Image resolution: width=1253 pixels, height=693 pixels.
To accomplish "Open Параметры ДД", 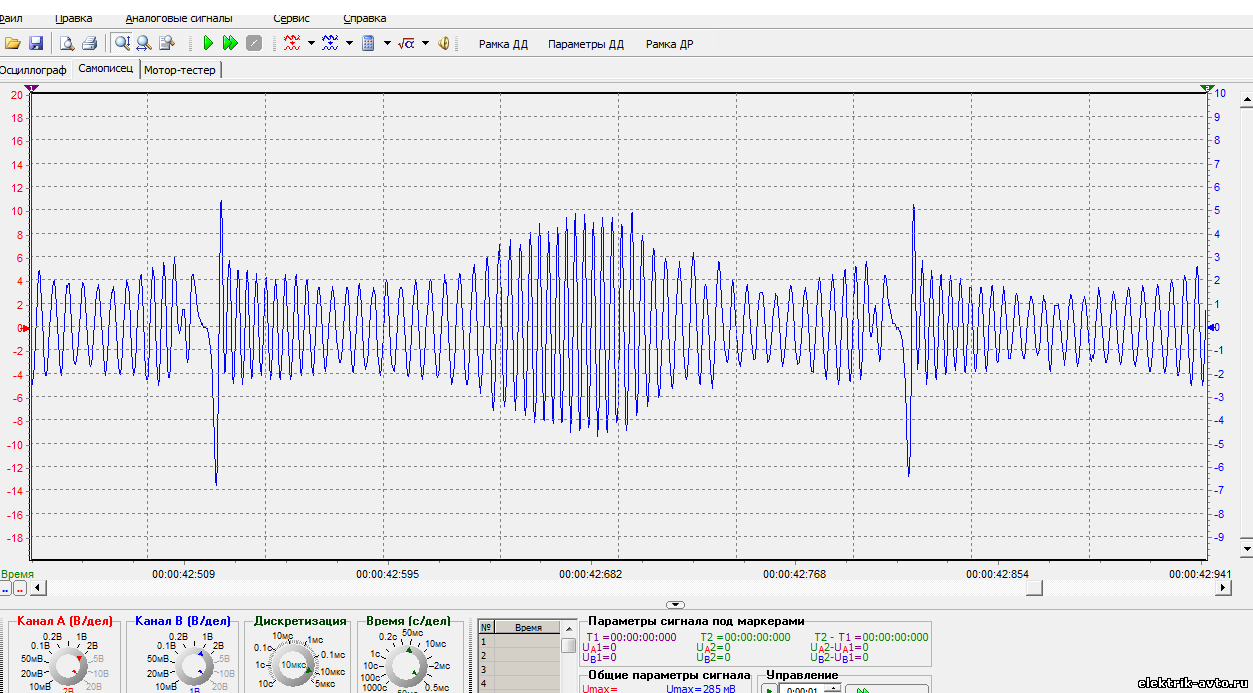I will point(586,44).
